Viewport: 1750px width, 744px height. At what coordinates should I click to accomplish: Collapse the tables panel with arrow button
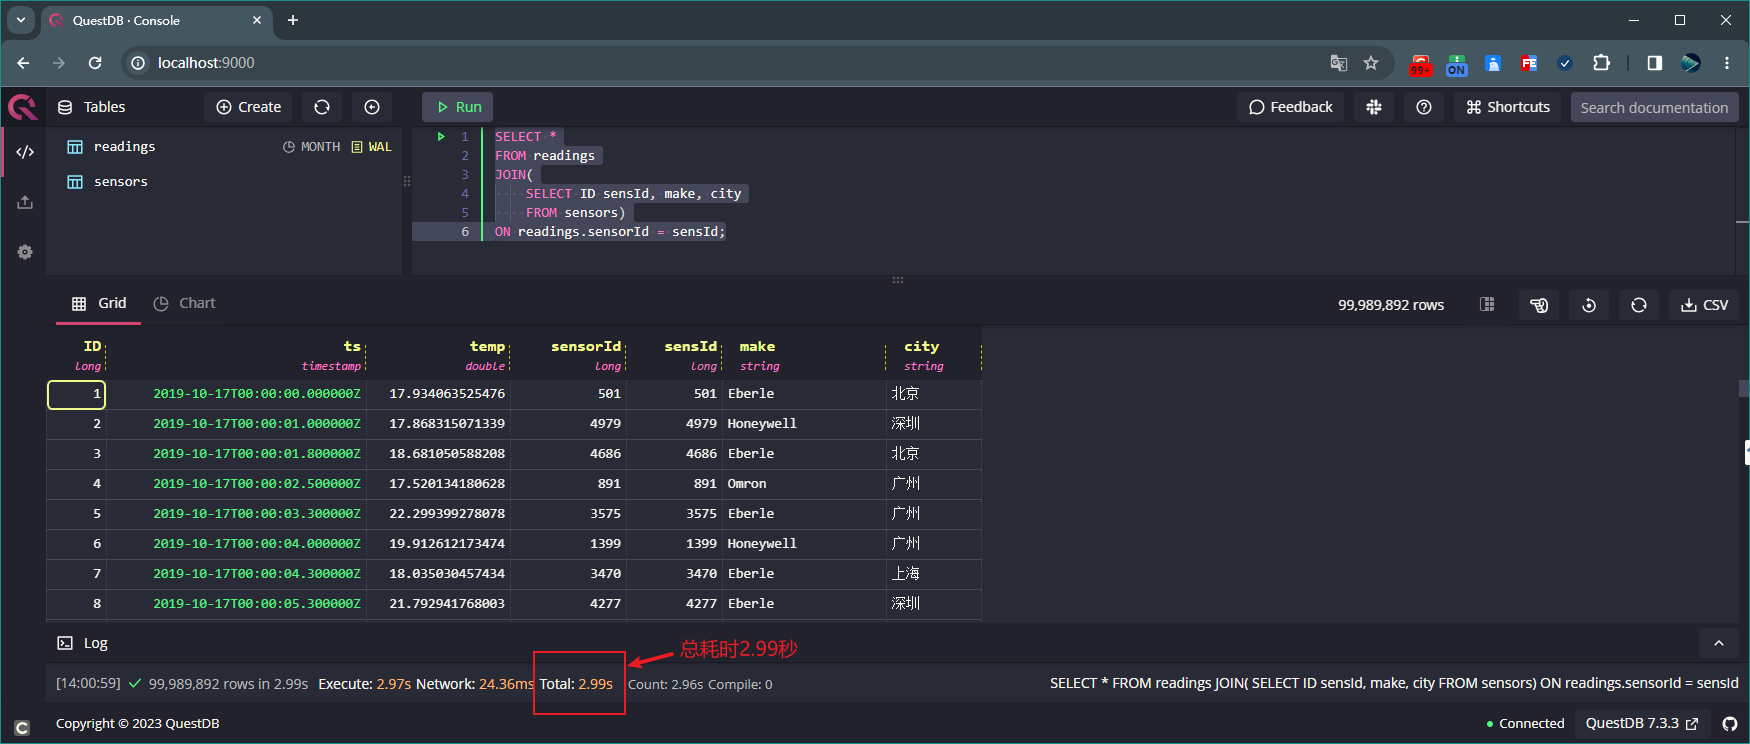pos(372,107)
